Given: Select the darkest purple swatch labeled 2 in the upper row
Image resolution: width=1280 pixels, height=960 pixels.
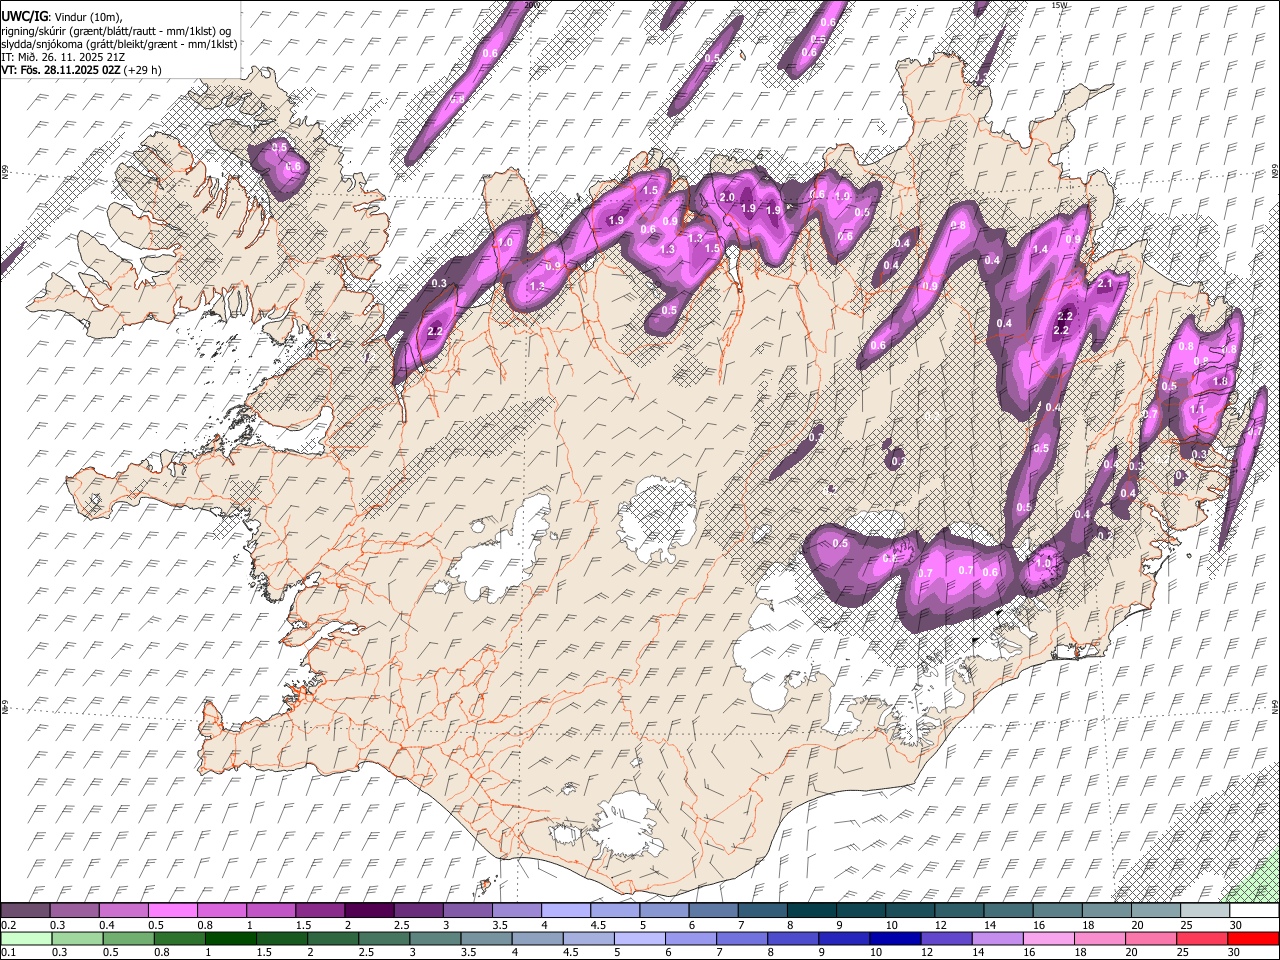Looking at the screenshot, I should 368,911.
